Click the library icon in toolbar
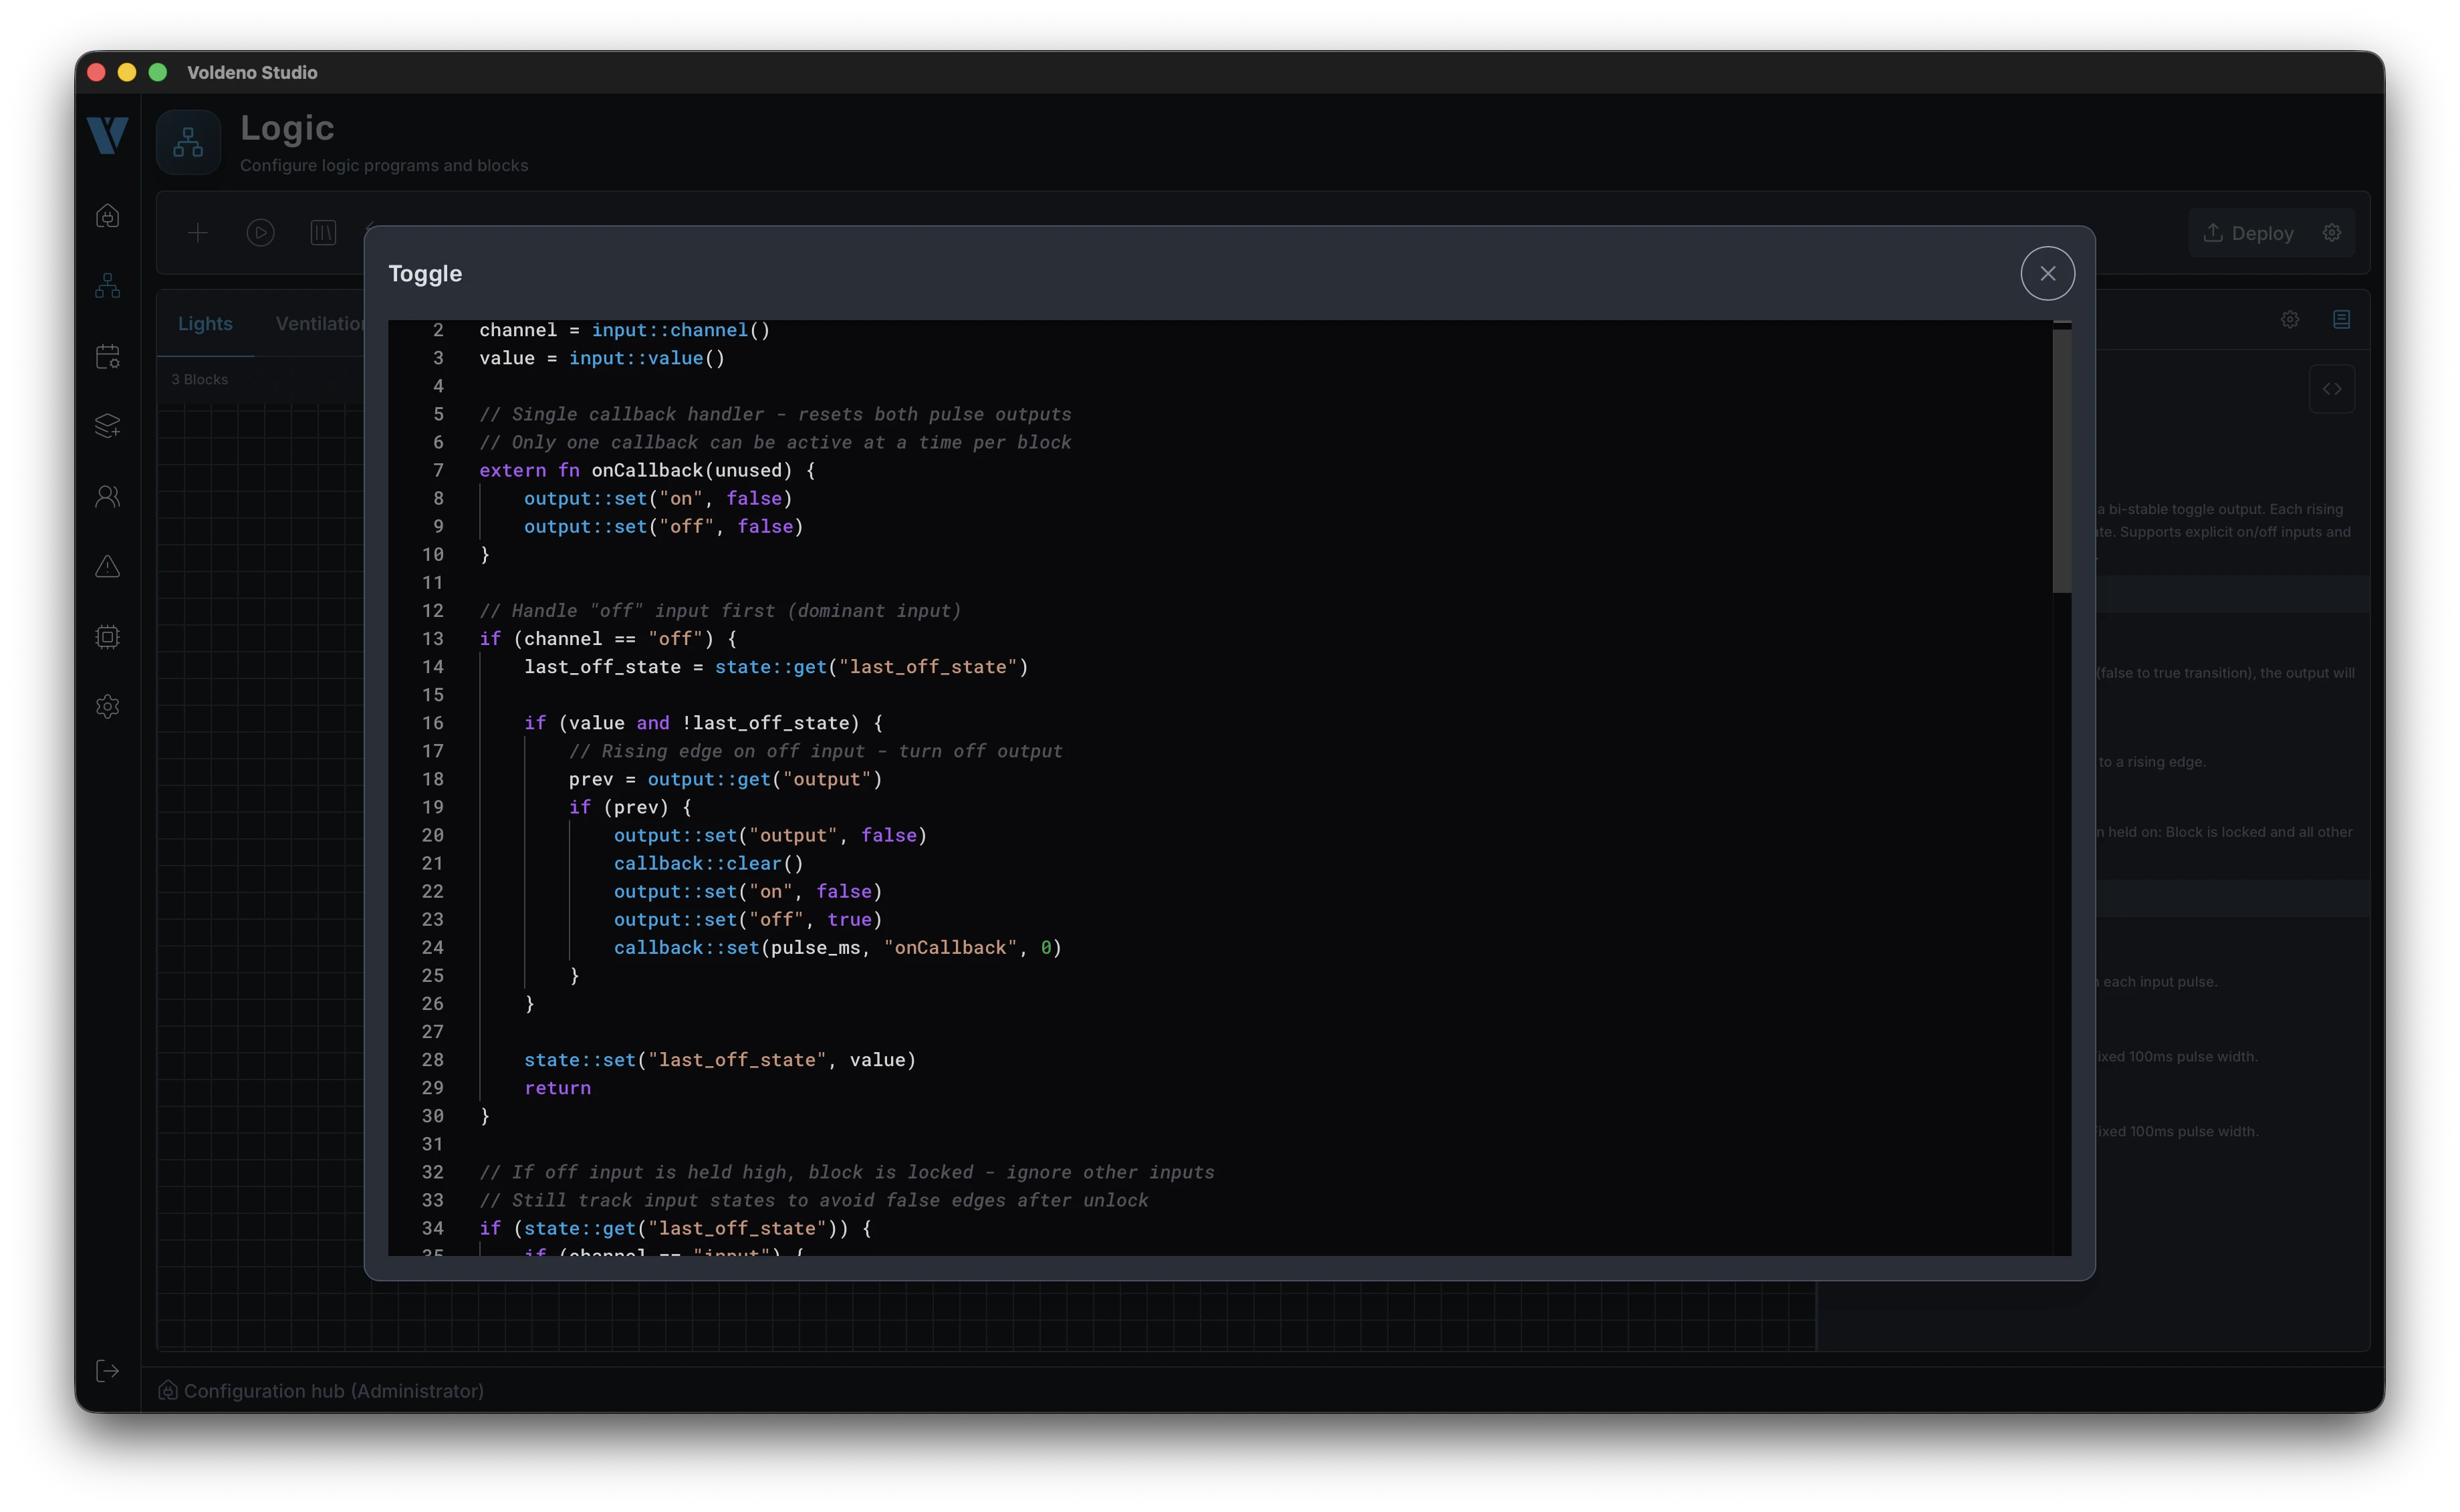This screenshot has height=1512, width=2460. pos(323,233)
